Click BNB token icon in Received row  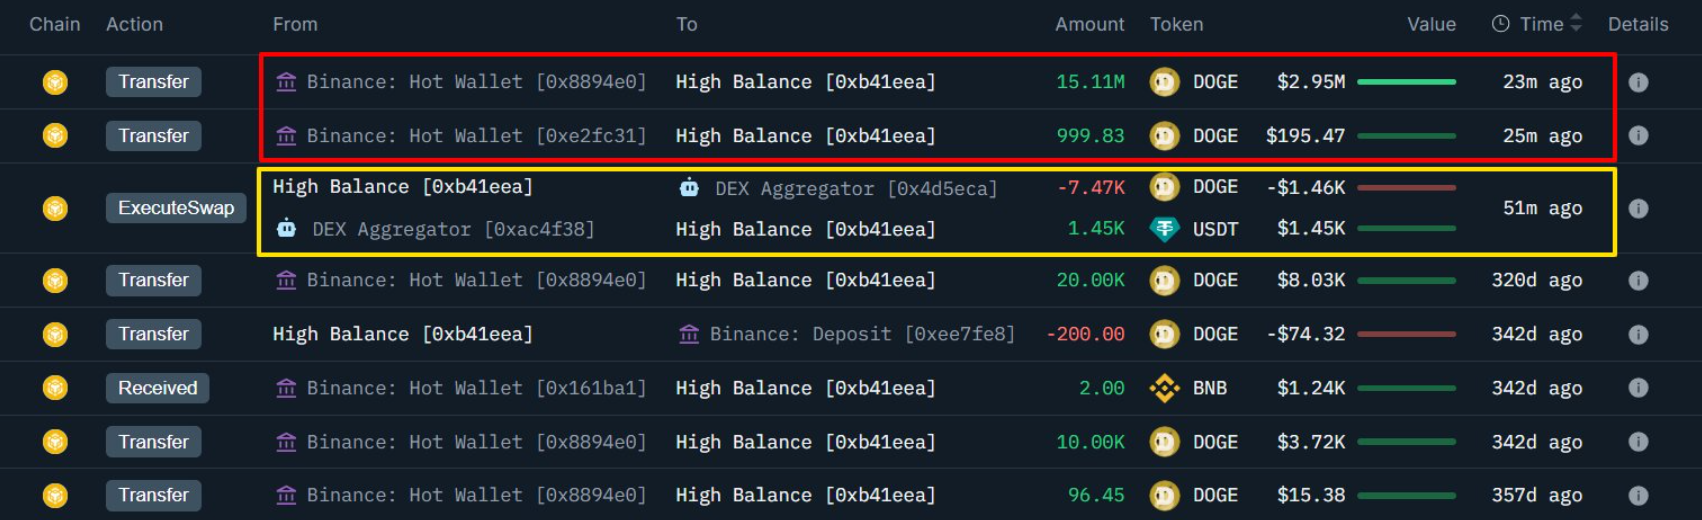(1164, 388)
